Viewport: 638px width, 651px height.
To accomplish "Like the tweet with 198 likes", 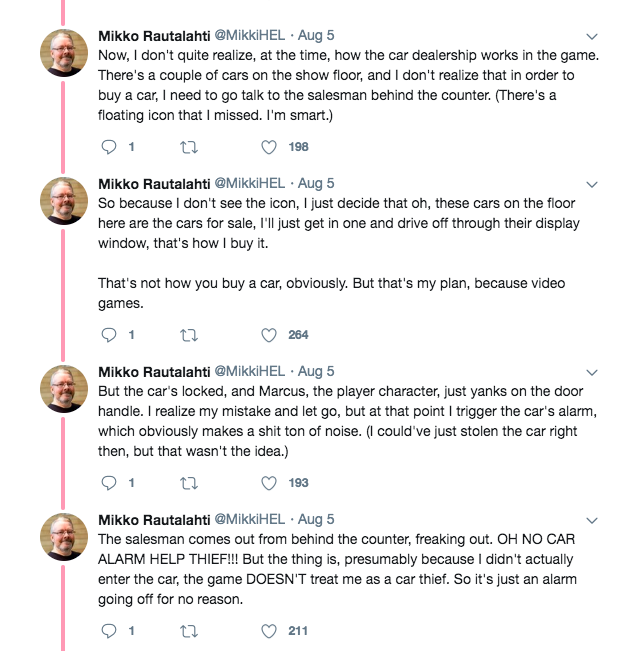I will tap(268, 147).
